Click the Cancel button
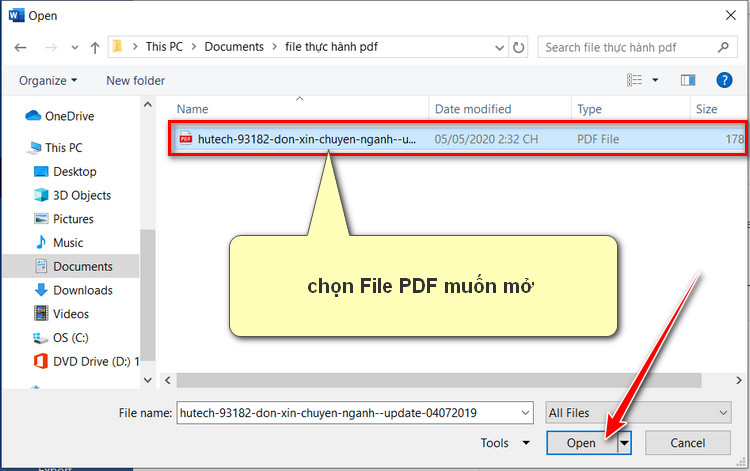This screenshot has width=750, height=471. coord(687,443)
